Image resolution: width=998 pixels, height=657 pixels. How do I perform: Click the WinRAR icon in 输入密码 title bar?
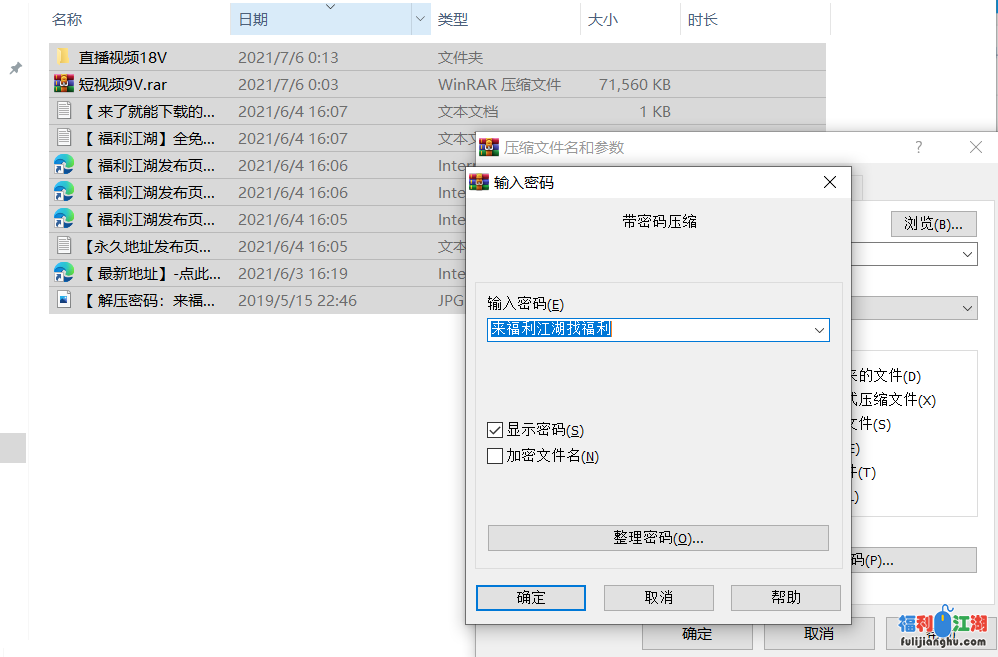pos(481,183)
